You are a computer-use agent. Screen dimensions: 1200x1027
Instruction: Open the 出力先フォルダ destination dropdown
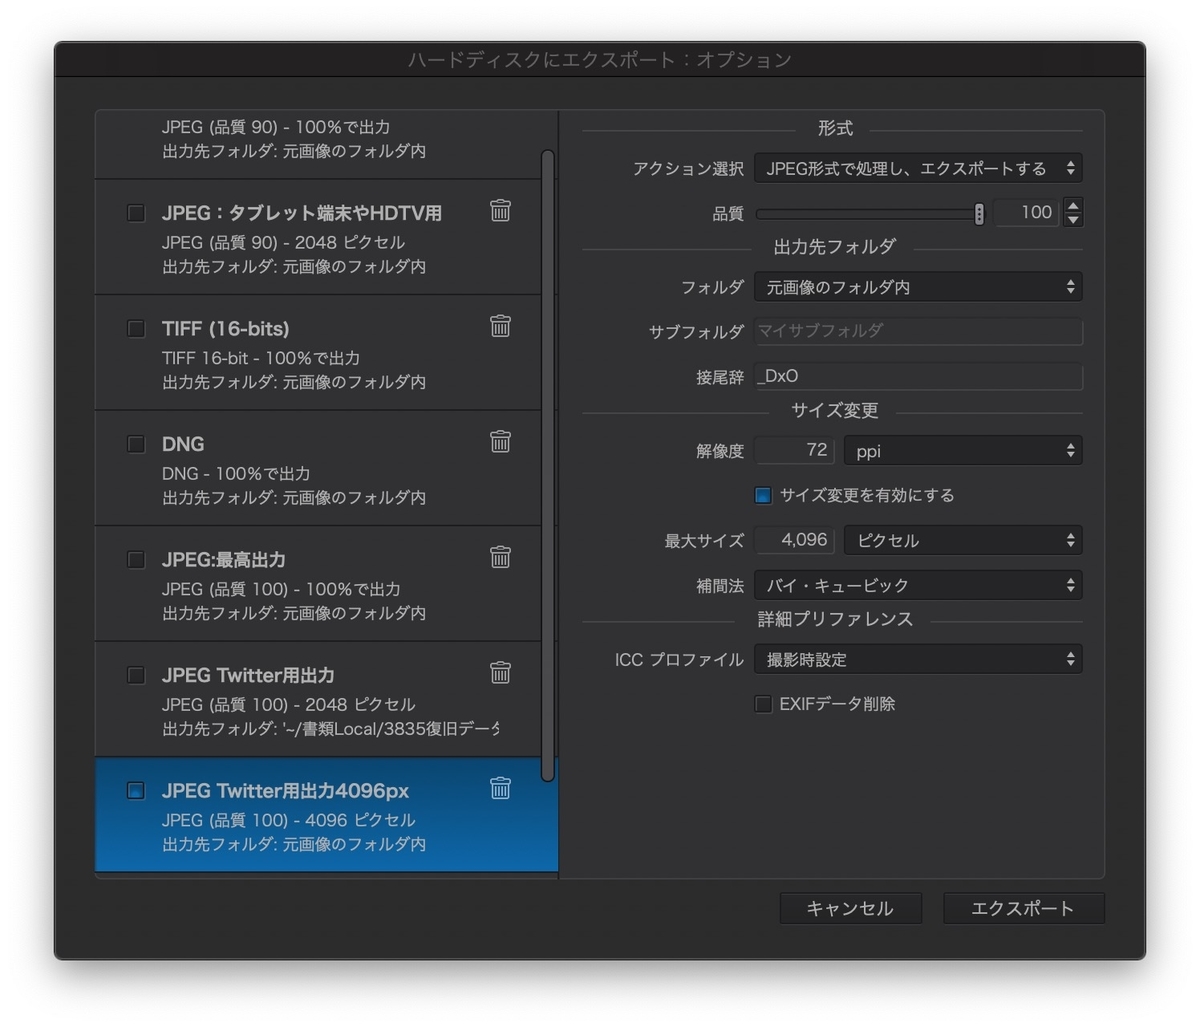pos(917,287)
